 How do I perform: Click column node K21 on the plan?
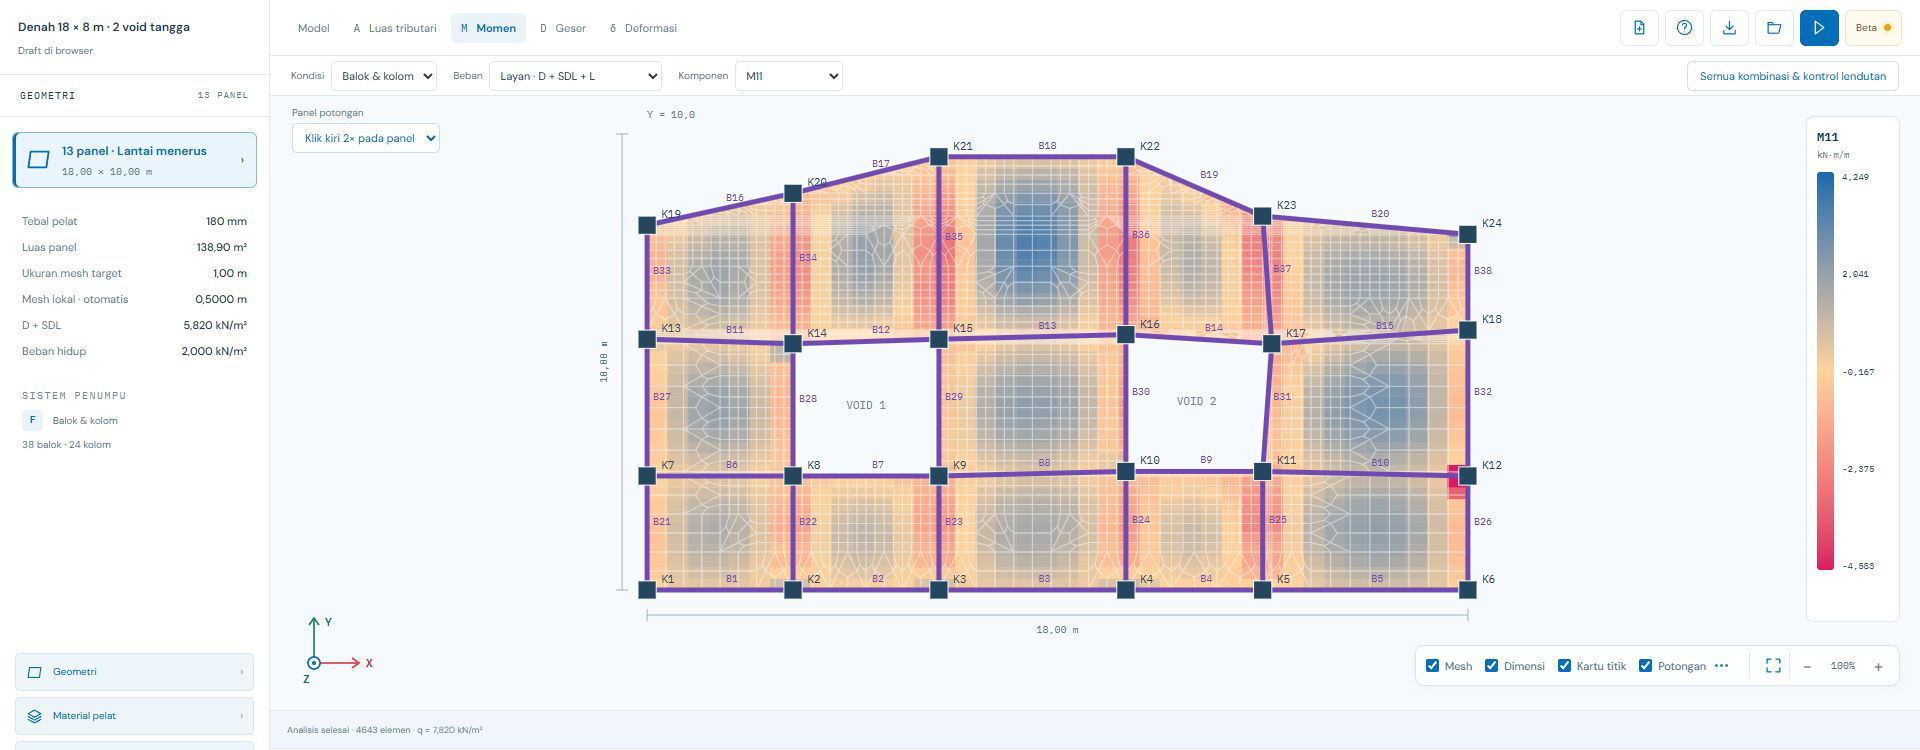coord(938,157)
